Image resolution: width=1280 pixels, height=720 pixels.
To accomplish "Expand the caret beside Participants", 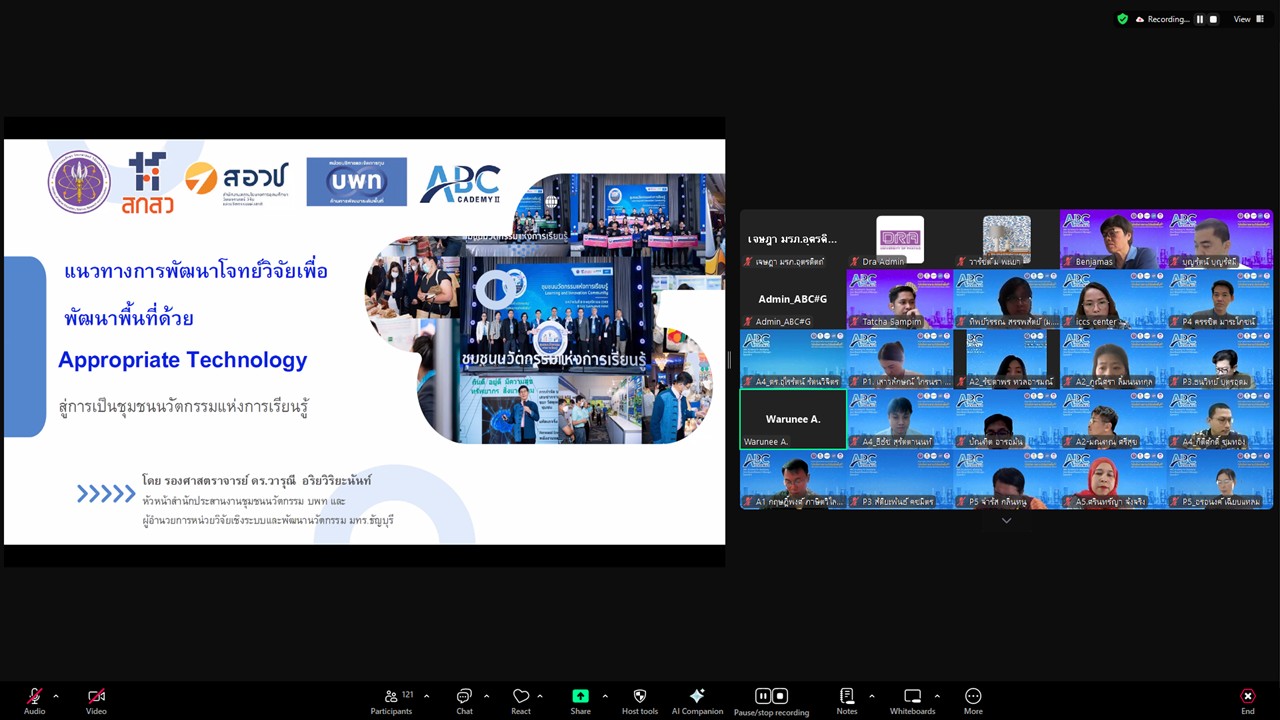I will pos(427,696).
